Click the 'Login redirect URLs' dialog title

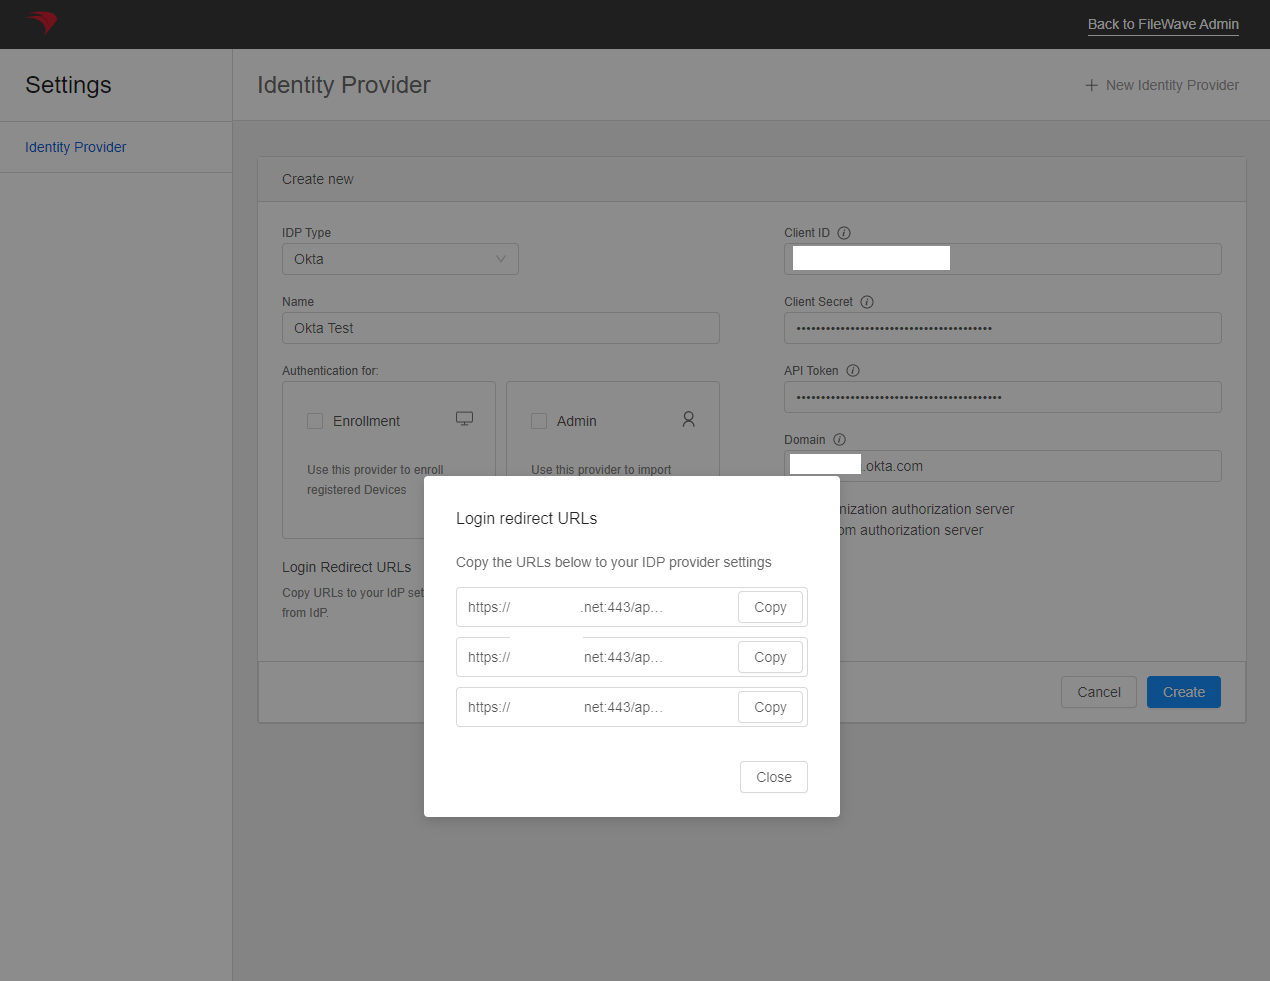pyautogui.click(x=527, y=518)
